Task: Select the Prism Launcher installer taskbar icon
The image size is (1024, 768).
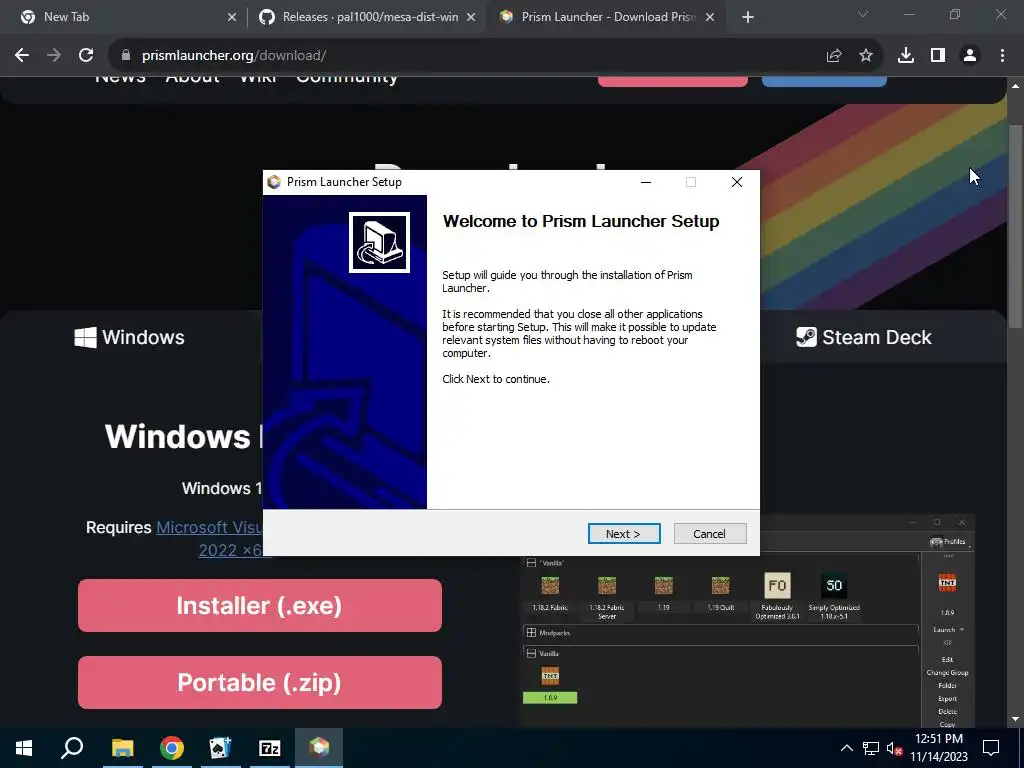Action: click(319, 748)
